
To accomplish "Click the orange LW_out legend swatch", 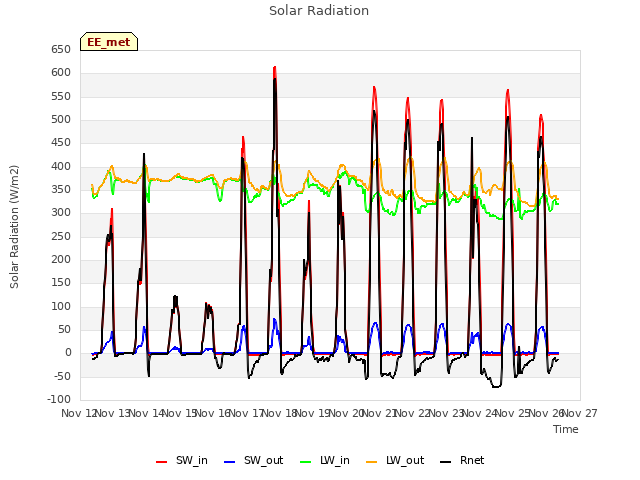I will 372,462.
